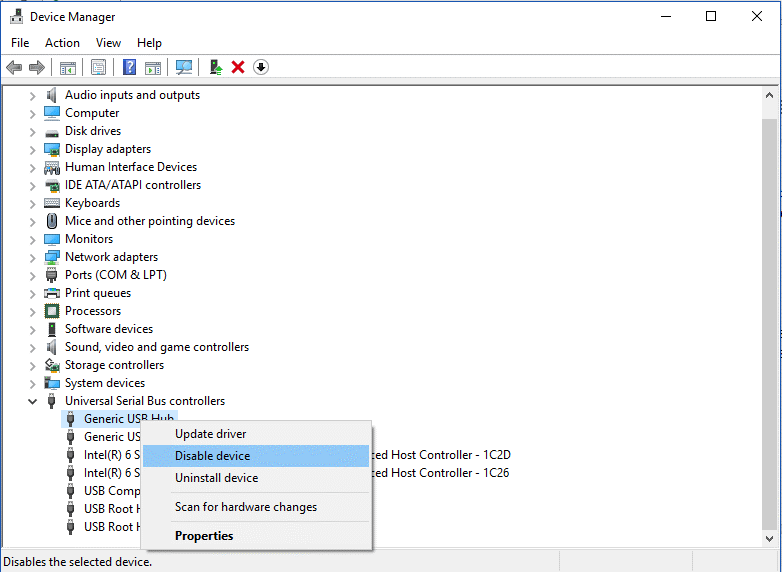Click the Processors chip icon
Screen dimensions: 782x572
[52, 311]
